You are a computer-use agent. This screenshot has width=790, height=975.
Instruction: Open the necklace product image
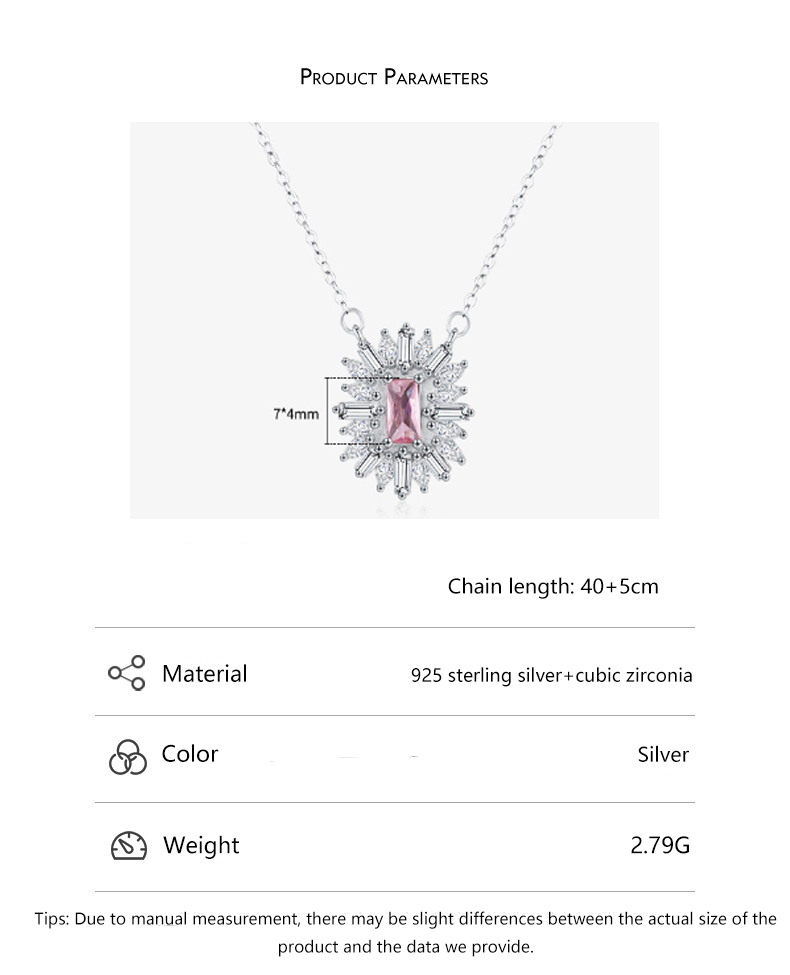(x=394, y=320)
